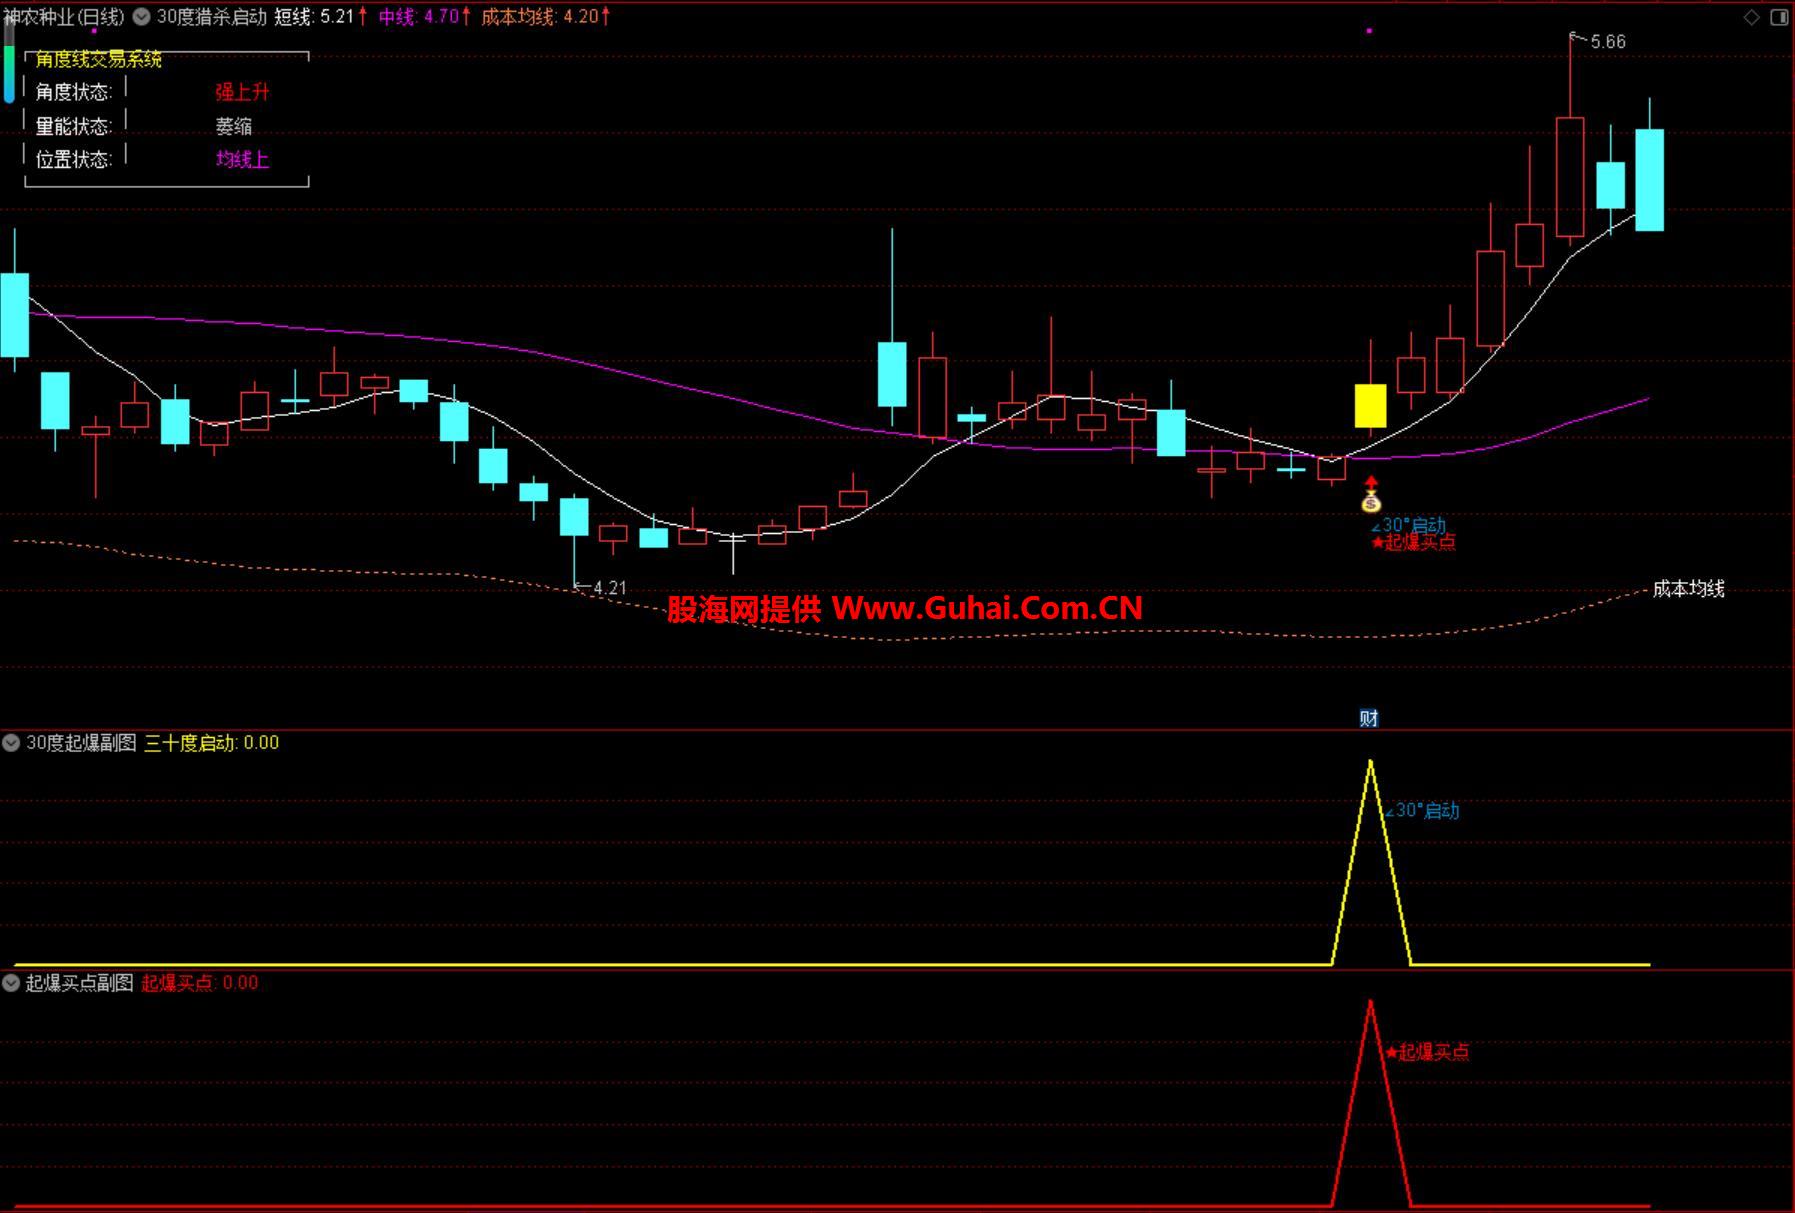
Task: Click the 三十度启动 sub-chart value label
Action: click(x=211, y=743)
